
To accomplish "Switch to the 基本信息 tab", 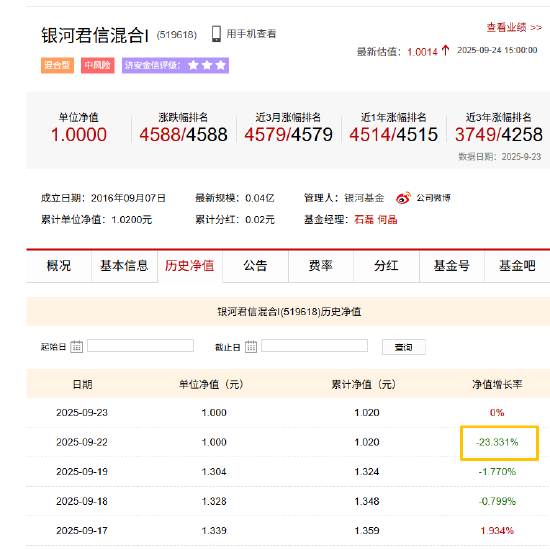I will click(x=124, y=266).
